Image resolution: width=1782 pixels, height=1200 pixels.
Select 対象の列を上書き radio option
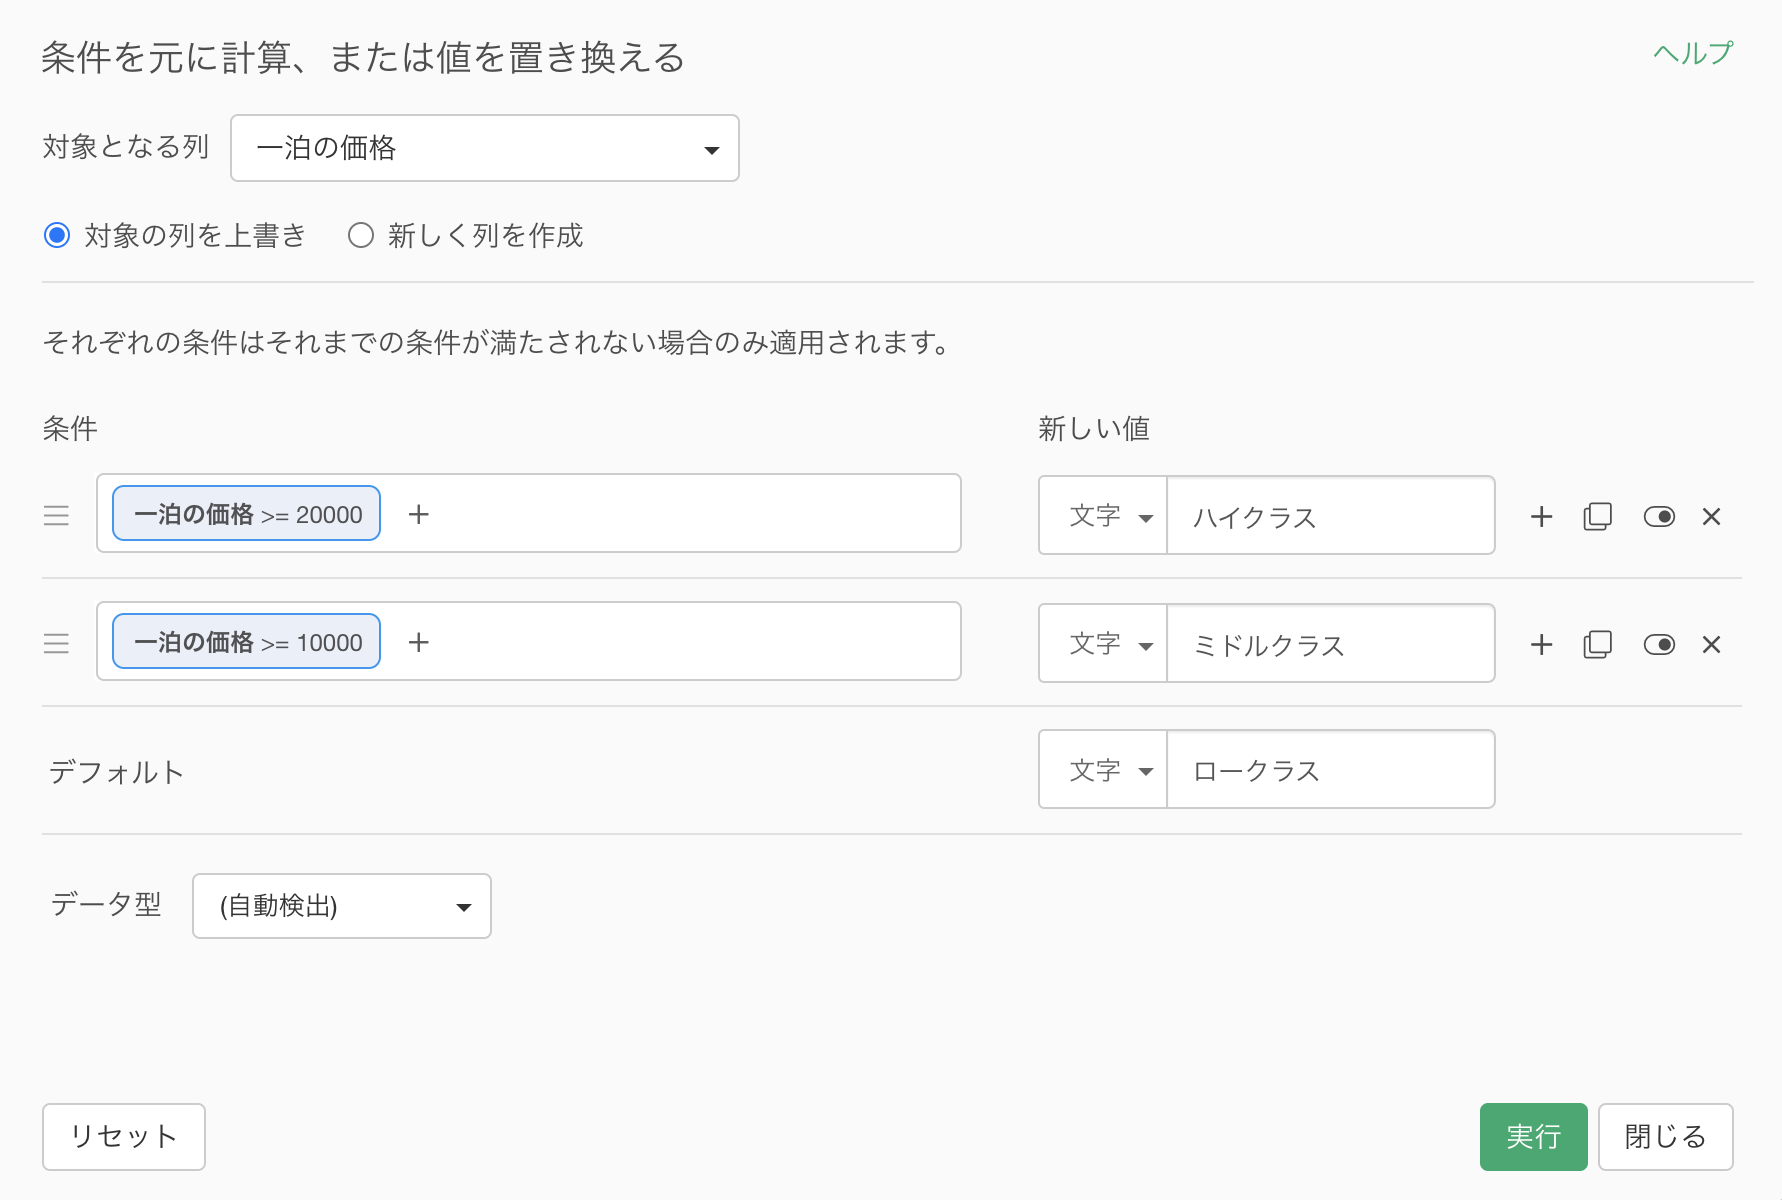click(58, 236)
